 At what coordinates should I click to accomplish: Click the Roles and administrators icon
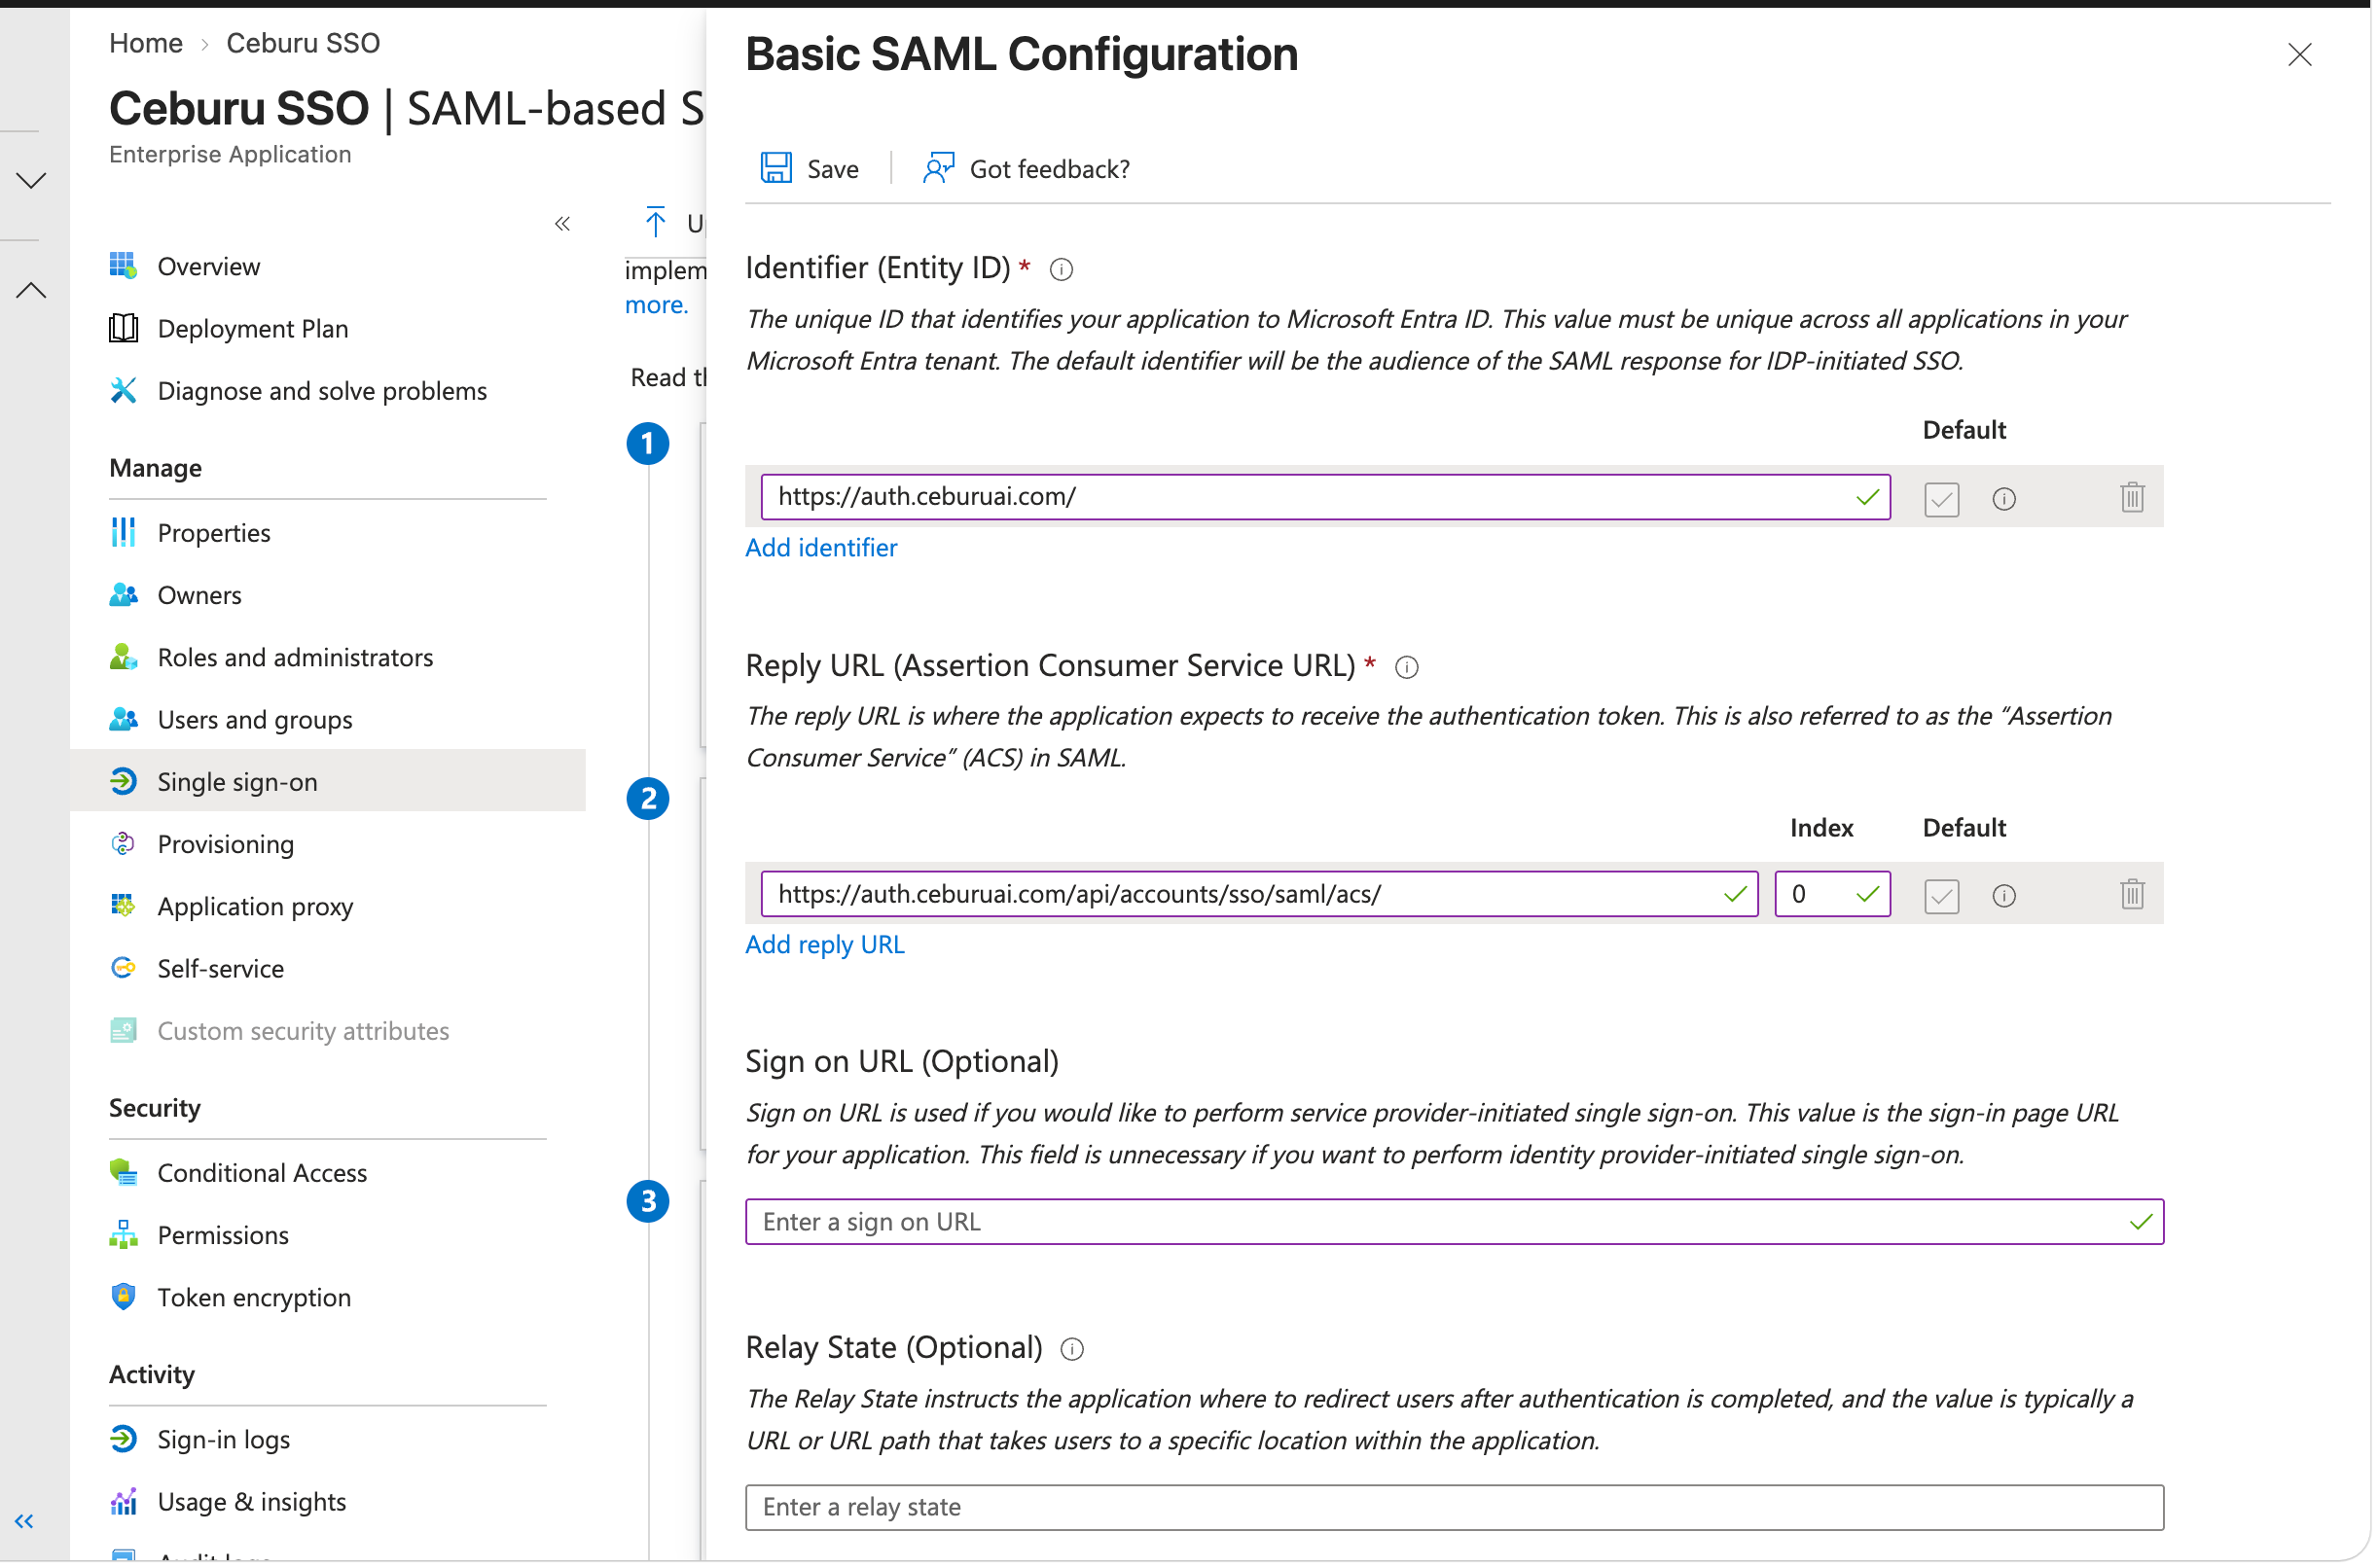(x=123, y=658)
